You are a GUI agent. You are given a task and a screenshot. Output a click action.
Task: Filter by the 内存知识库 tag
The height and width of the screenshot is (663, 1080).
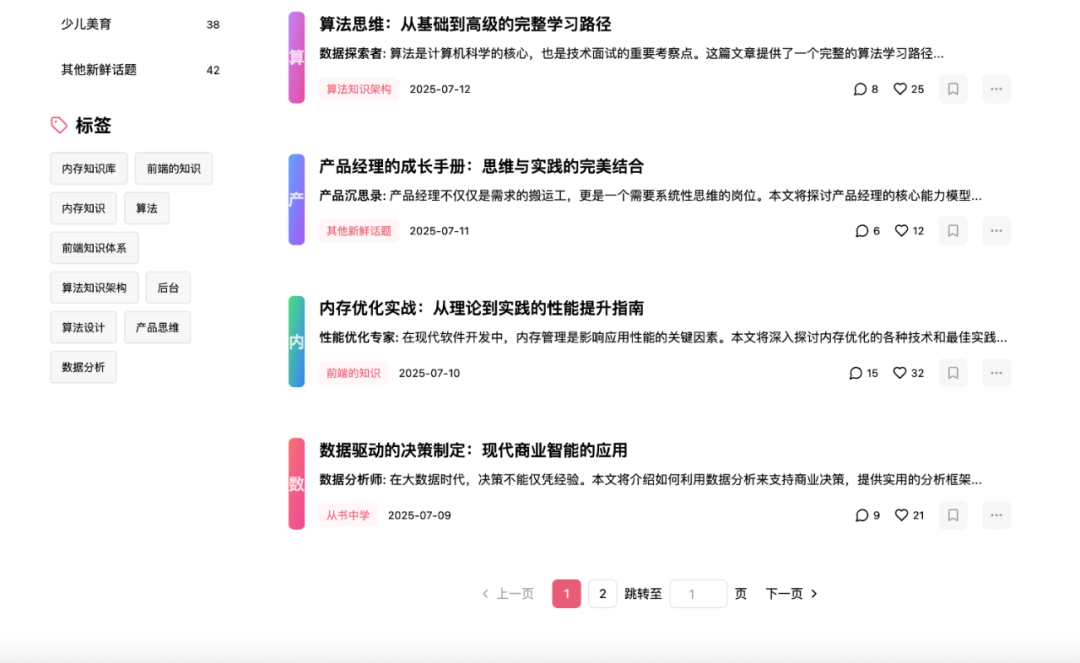[89, 169]
